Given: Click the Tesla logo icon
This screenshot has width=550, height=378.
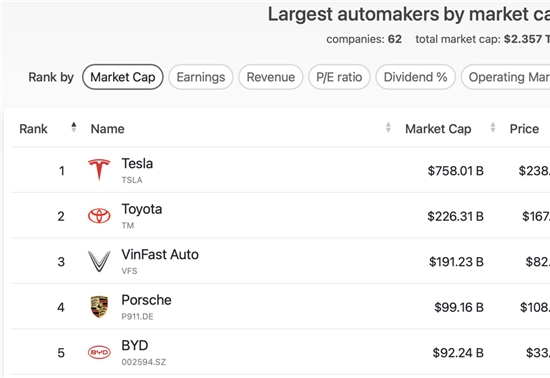Looking at the screenshot, I should tap(99, 170).
